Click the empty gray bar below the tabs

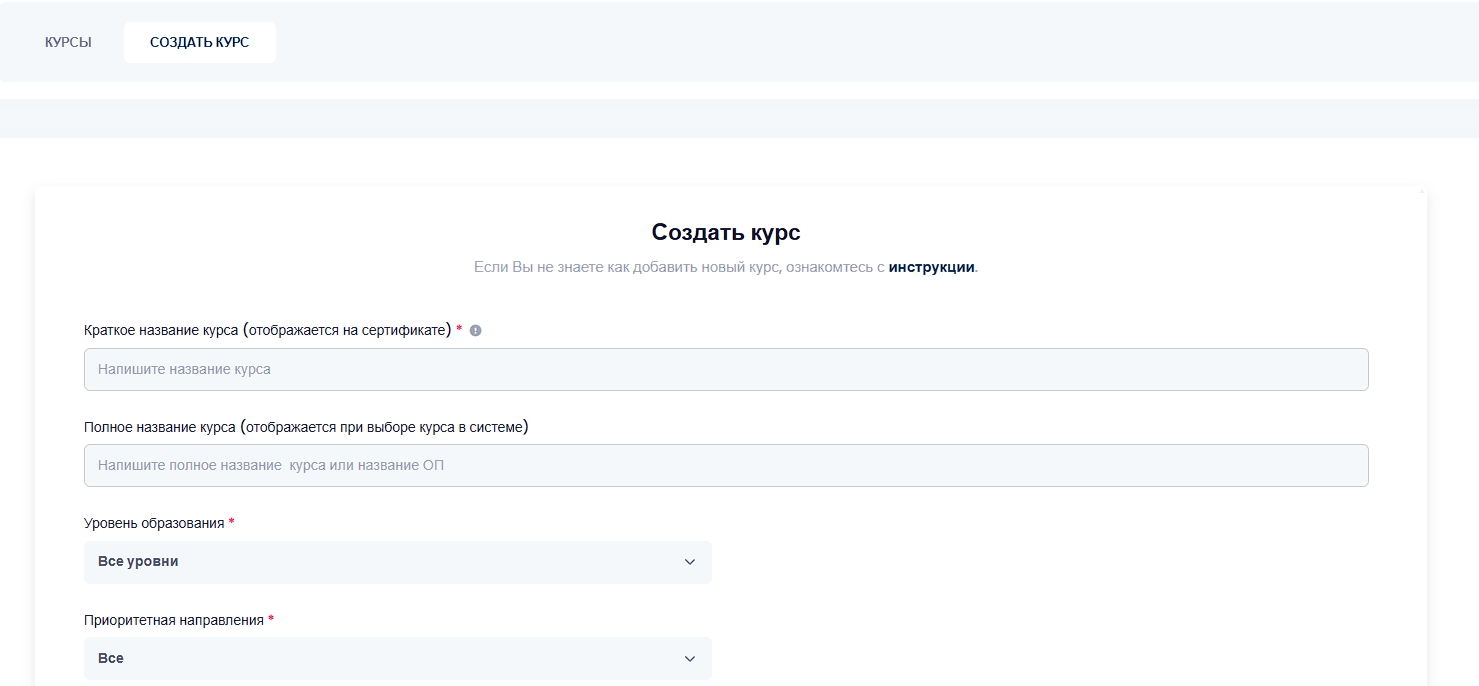(x=739, y=118)
